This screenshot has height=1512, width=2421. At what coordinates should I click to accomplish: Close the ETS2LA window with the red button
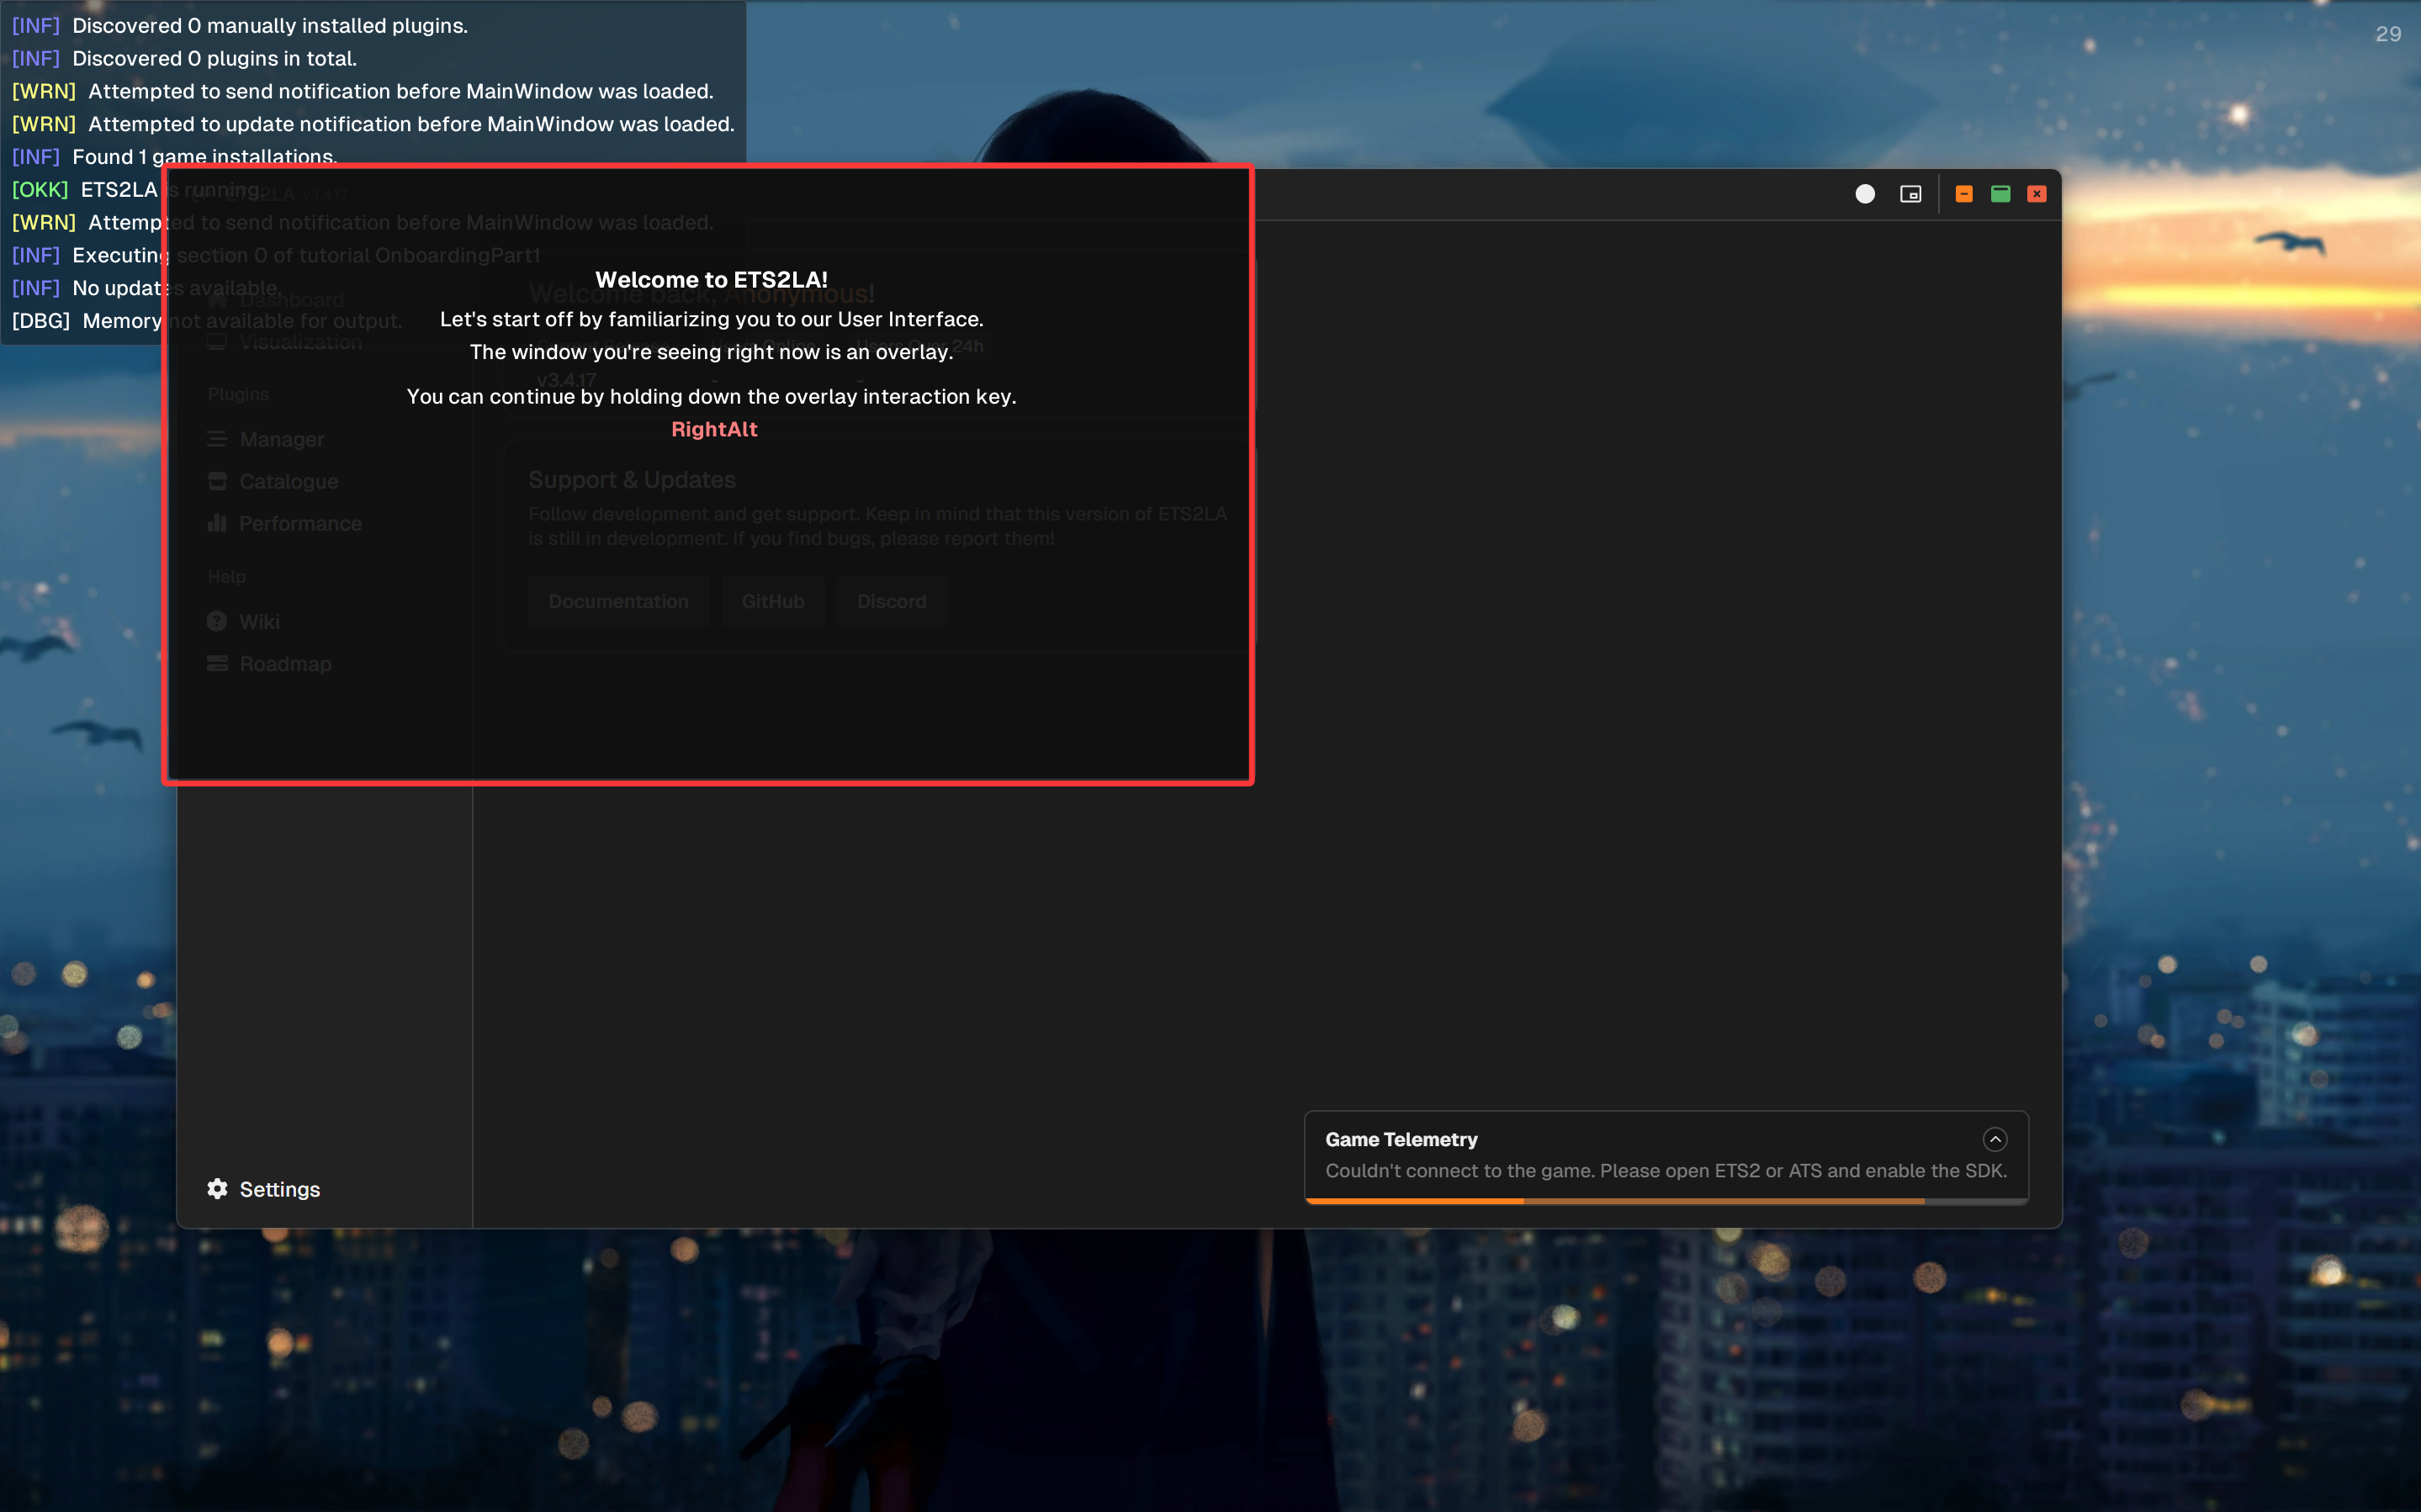2037,194
